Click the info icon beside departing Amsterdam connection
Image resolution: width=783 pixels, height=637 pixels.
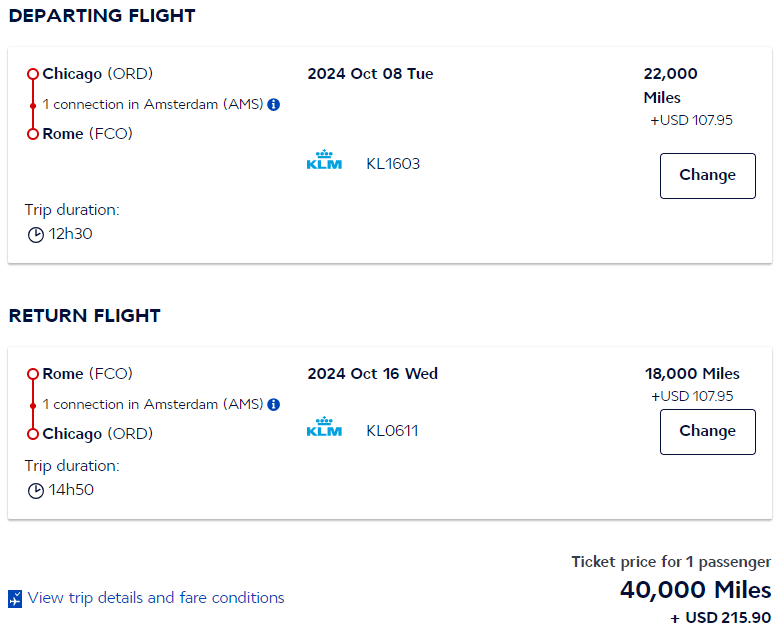click(274, 104)
